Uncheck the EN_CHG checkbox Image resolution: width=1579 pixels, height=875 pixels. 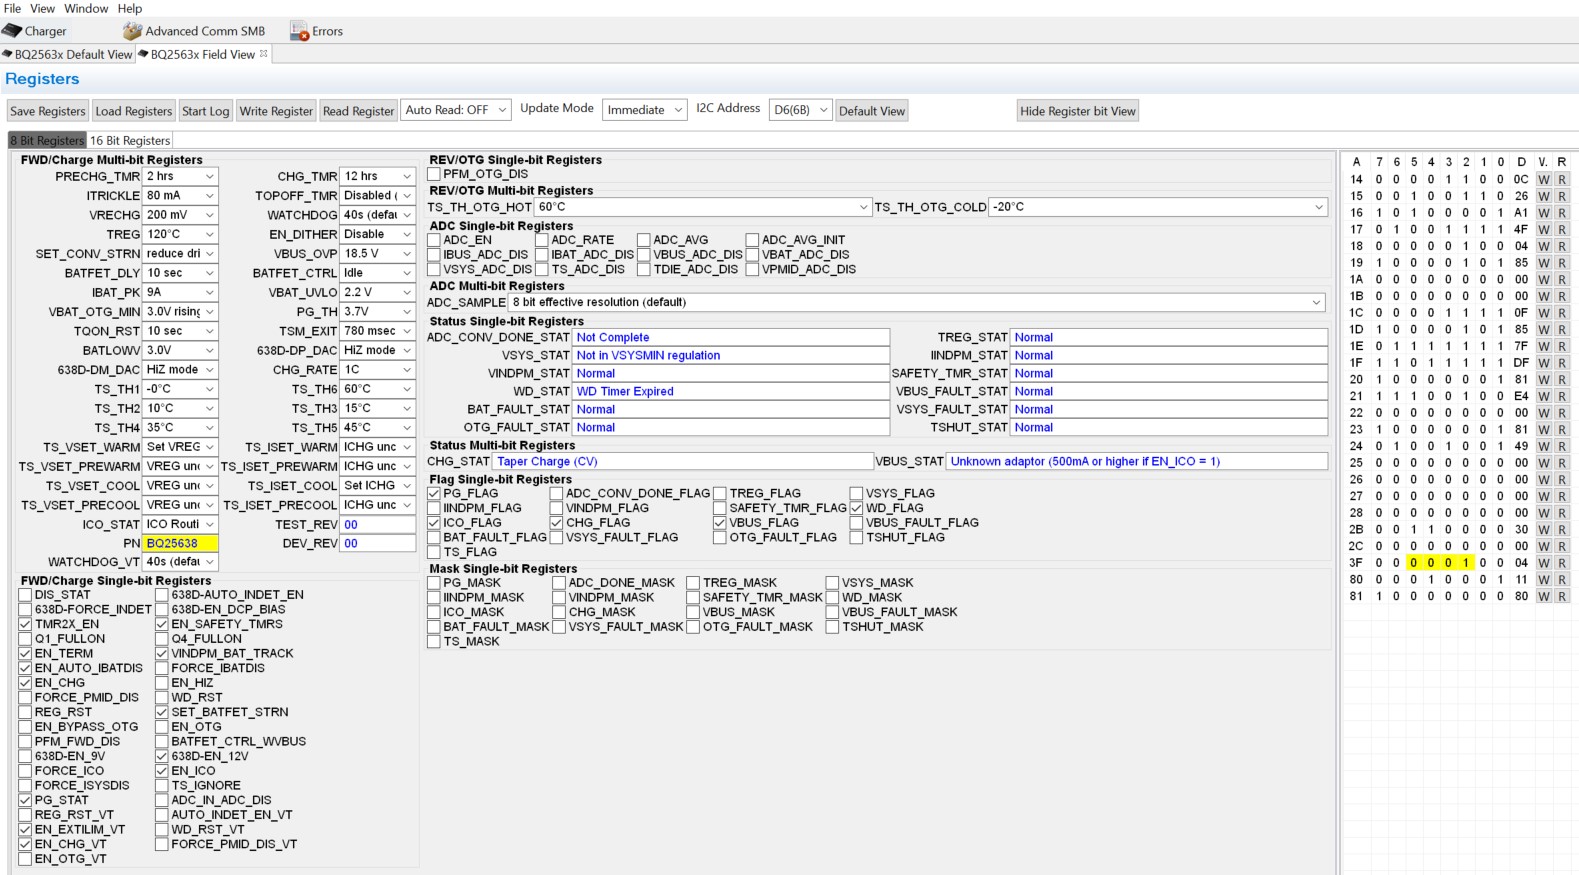click(x=25, y=683)
